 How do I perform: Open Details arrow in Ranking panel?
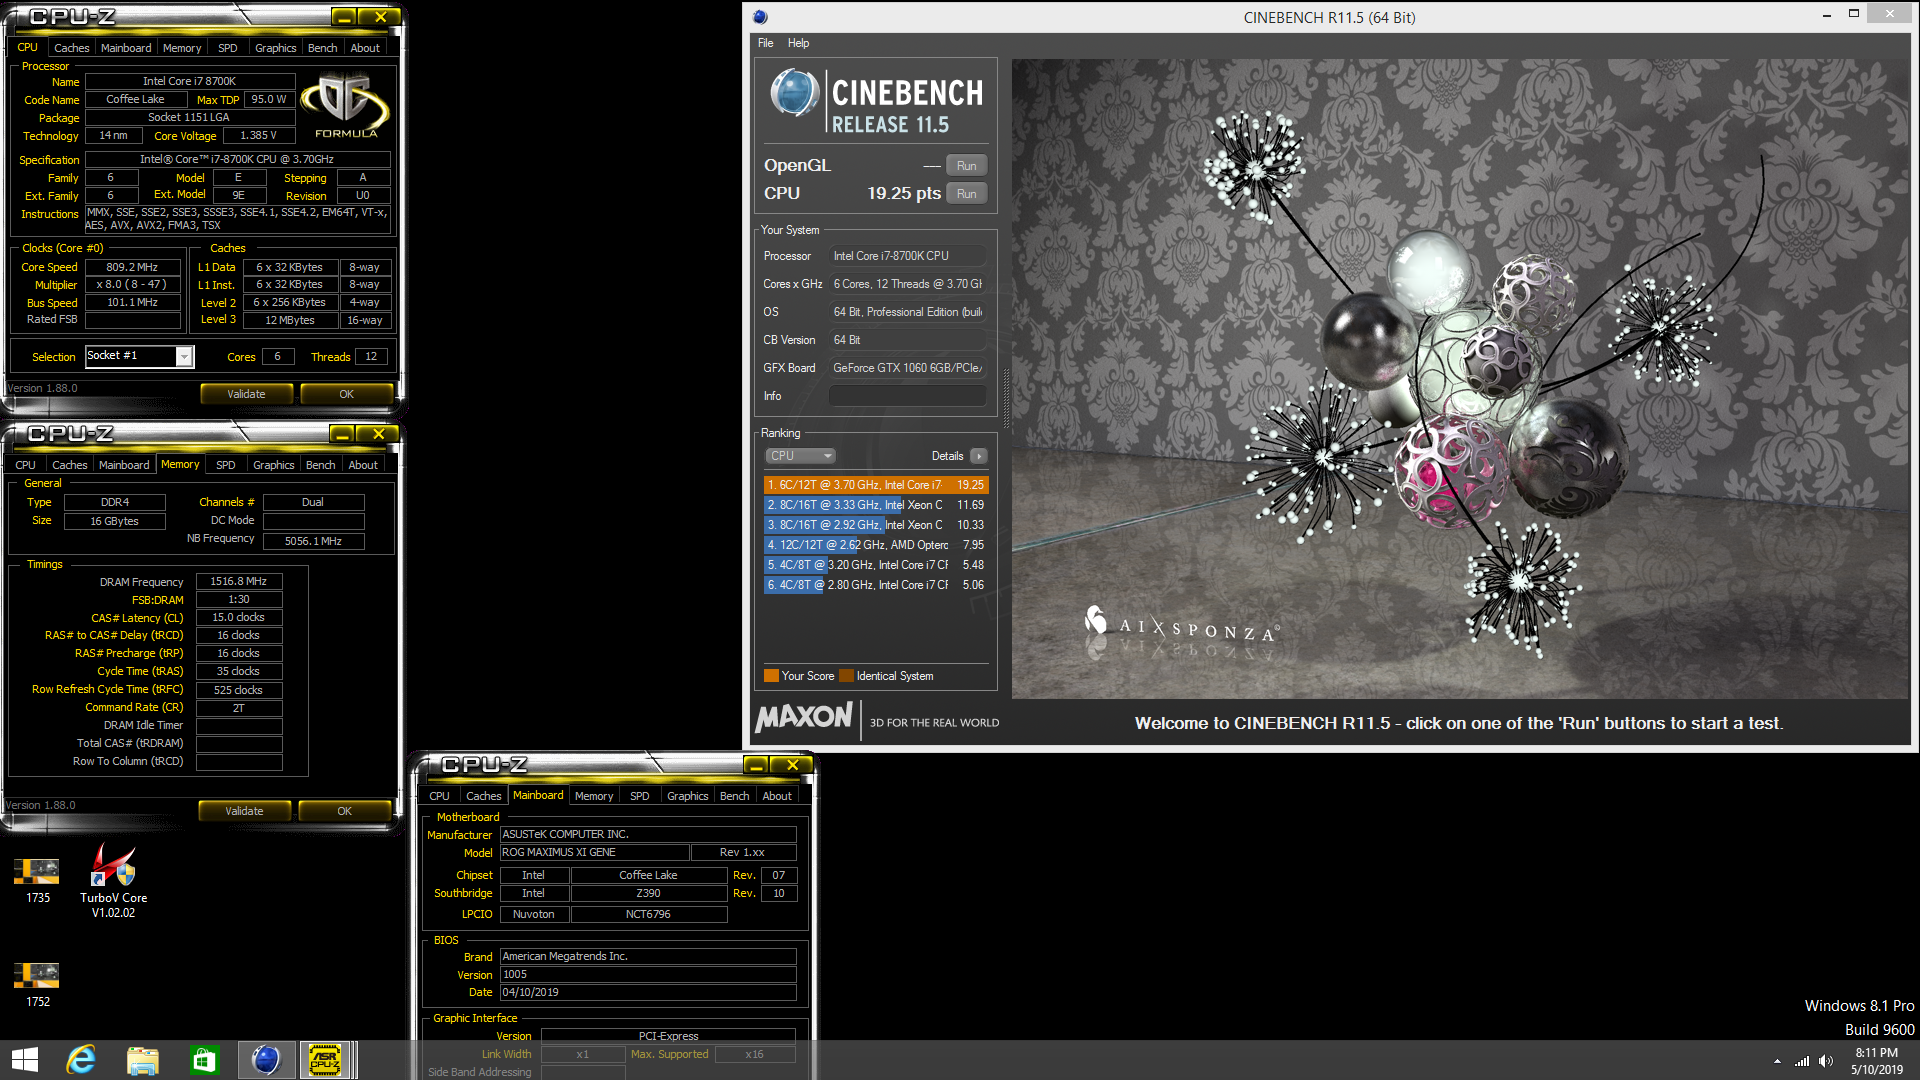(x=979, y=456)
